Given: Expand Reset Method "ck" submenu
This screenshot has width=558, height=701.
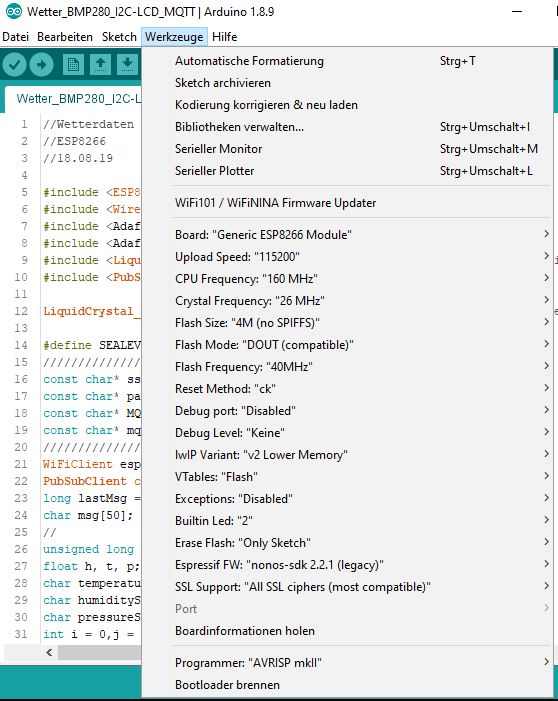Looking at the screenshot, I should pyautogui.click(x=348, y=389).
